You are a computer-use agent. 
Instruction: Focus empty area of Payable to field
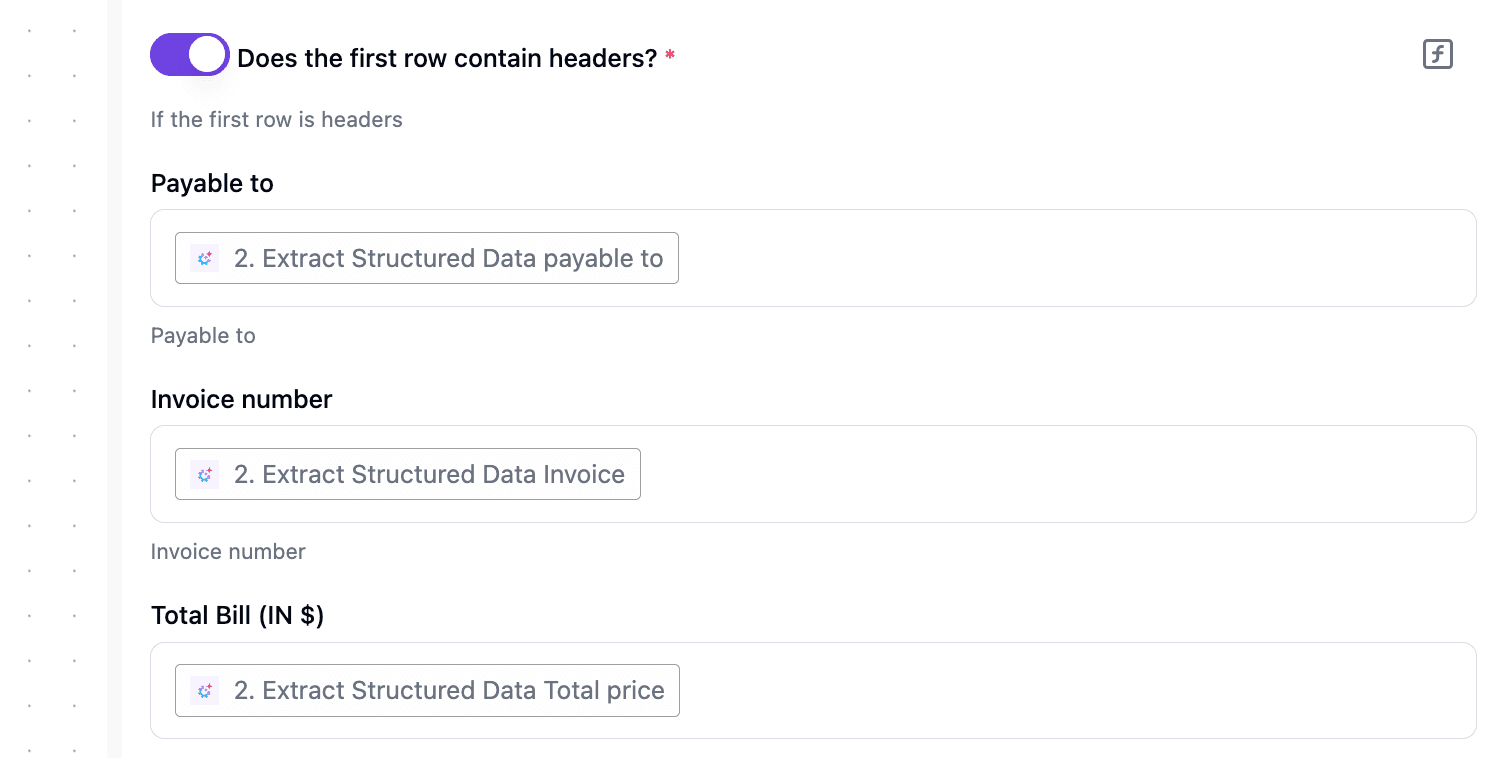click(1075, 258)
